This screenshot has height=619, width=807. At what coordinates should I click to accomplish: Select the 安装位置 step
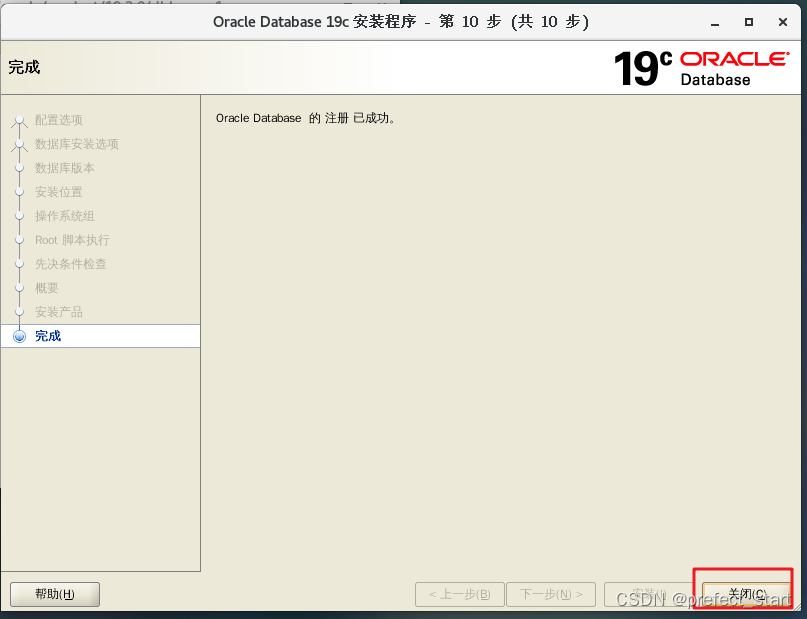(x=59, y=192)
